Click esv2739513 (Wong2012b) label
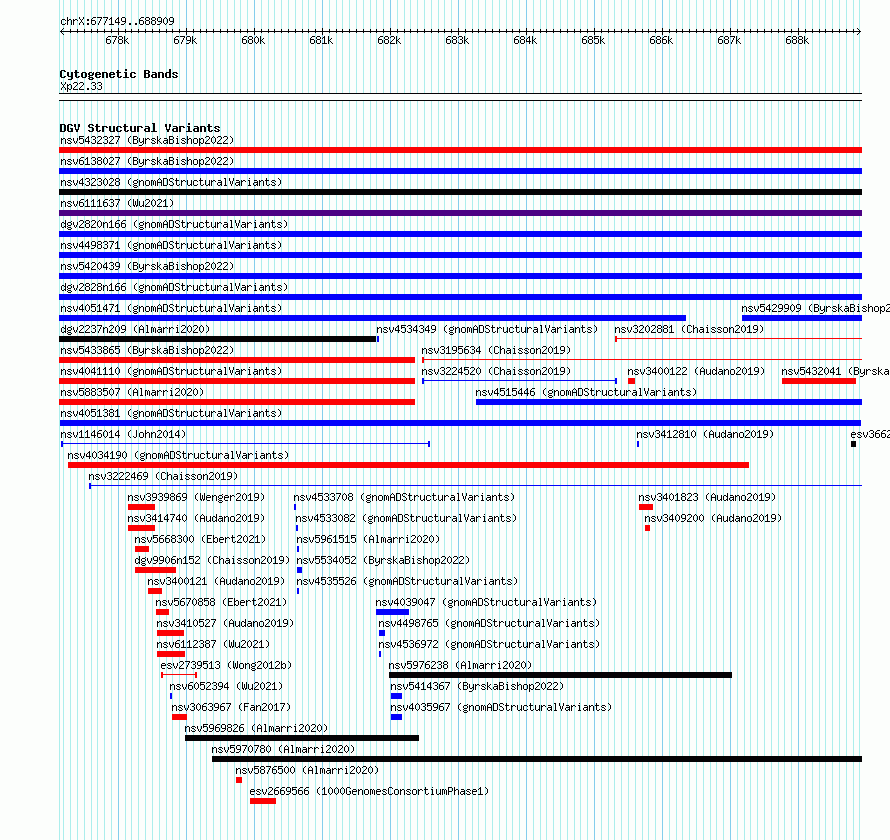This screenshot has height=840, width=890. (x=226, y=665)
